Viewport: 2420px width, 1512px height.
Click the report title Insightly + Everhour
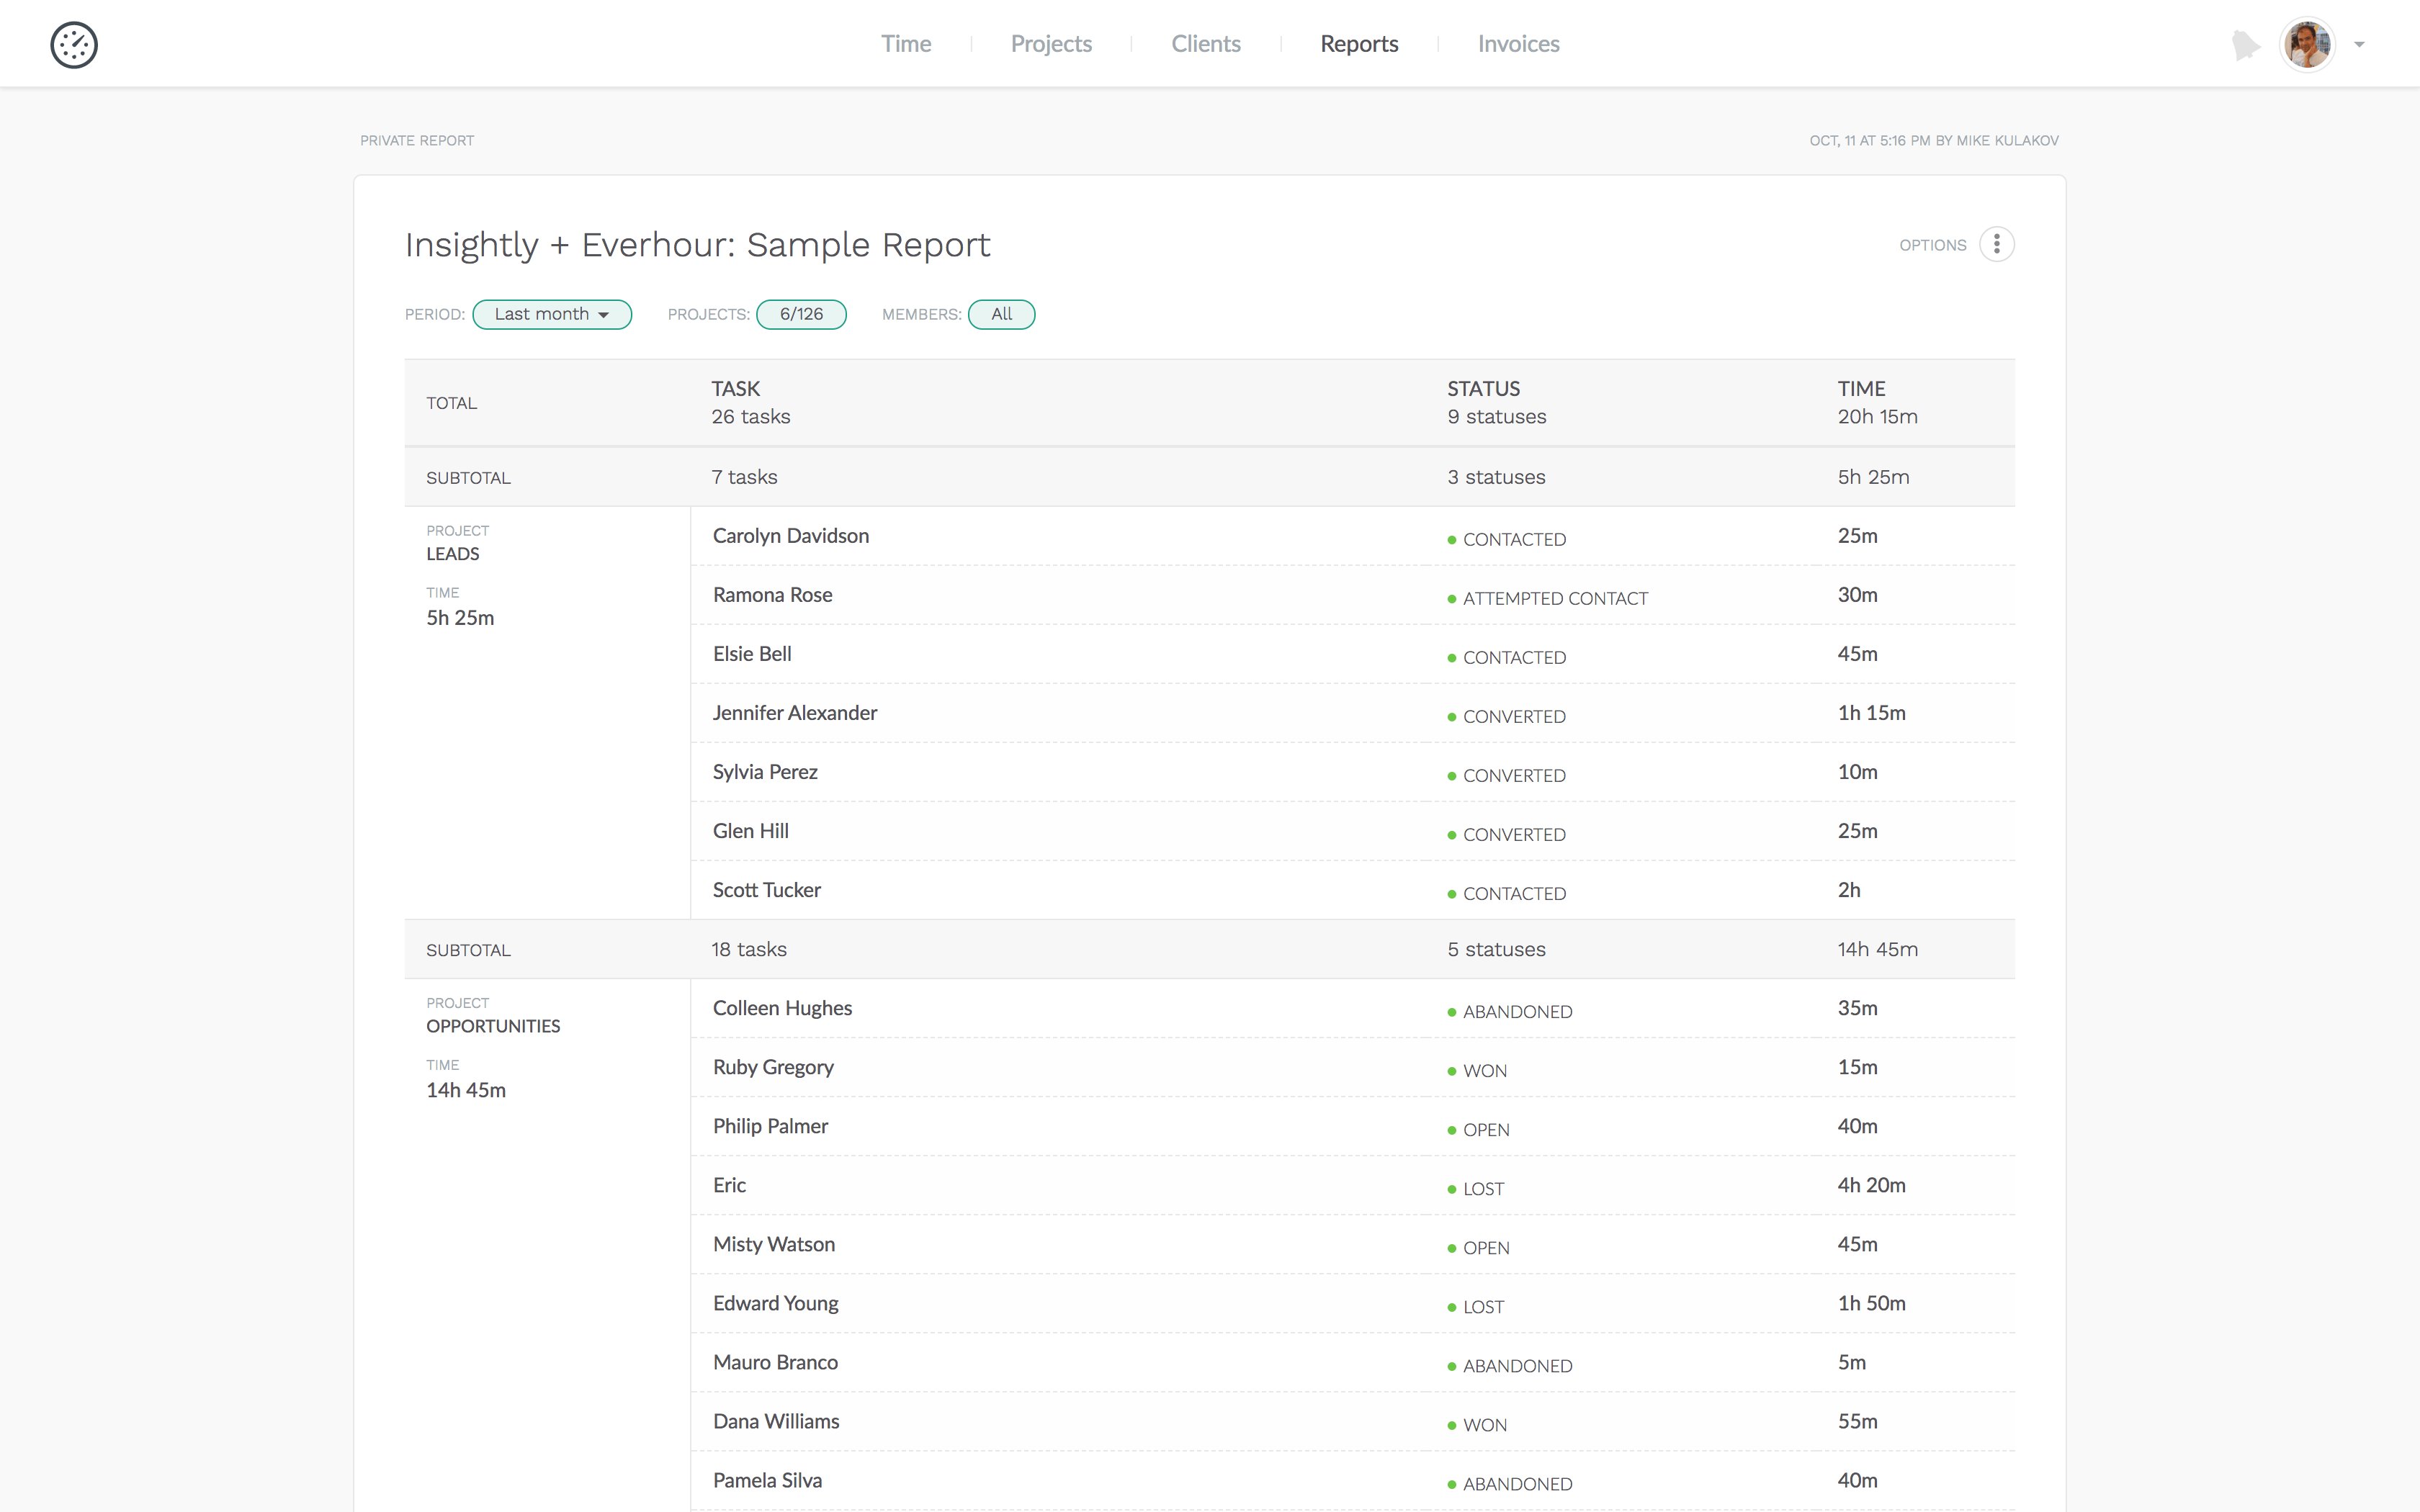pos(697,245)
